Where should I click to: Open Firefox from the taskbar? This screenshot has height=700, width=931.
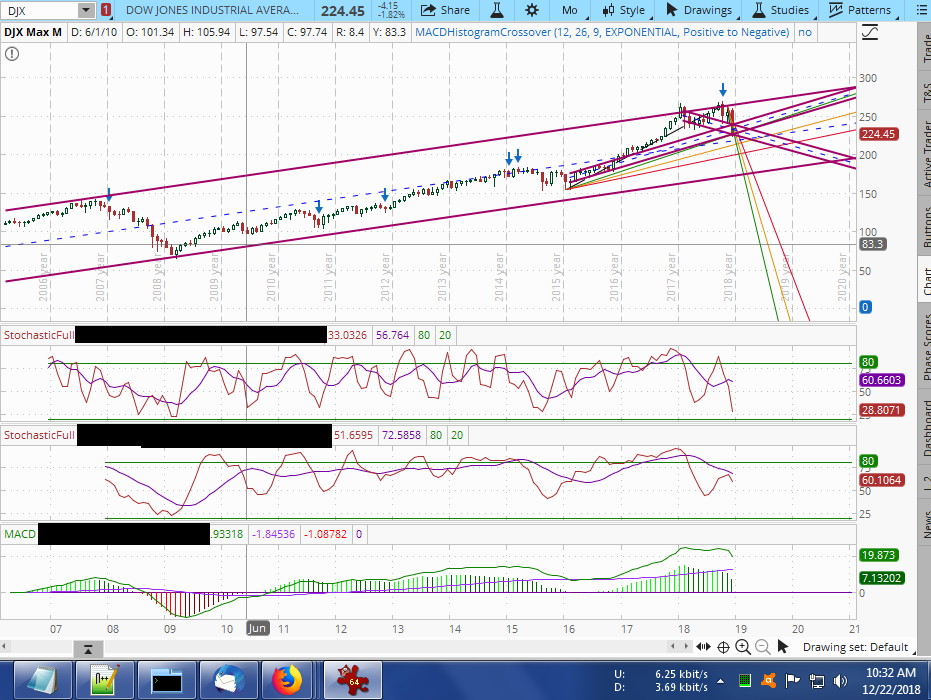(287, 680)
